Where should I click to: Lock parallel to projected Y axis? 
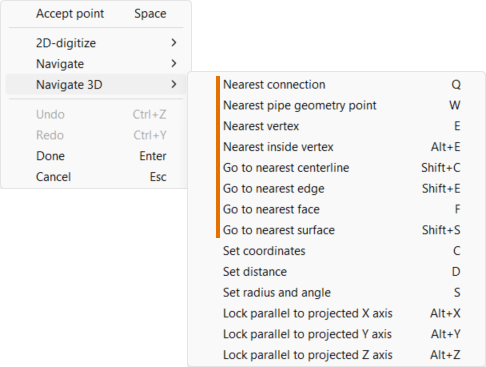pyautogui.click(x=337, y=334)
